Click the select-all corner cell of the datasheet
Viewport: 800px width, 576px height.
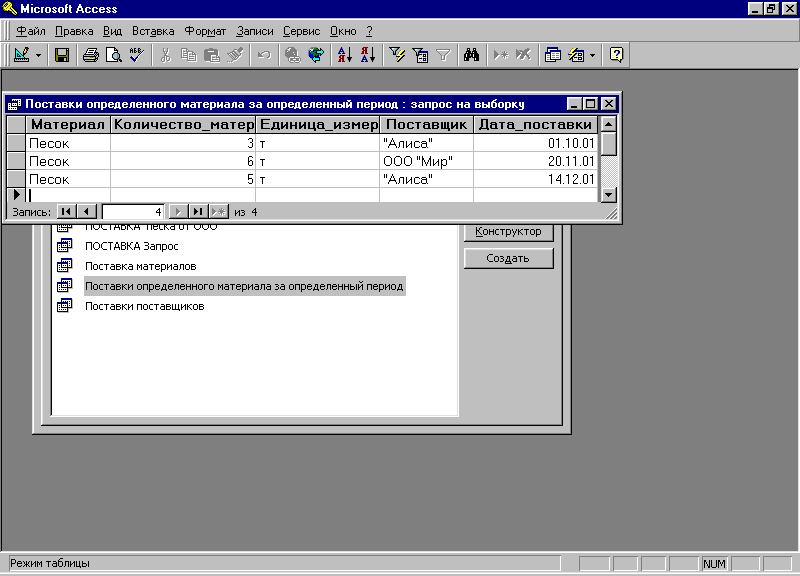16,124
